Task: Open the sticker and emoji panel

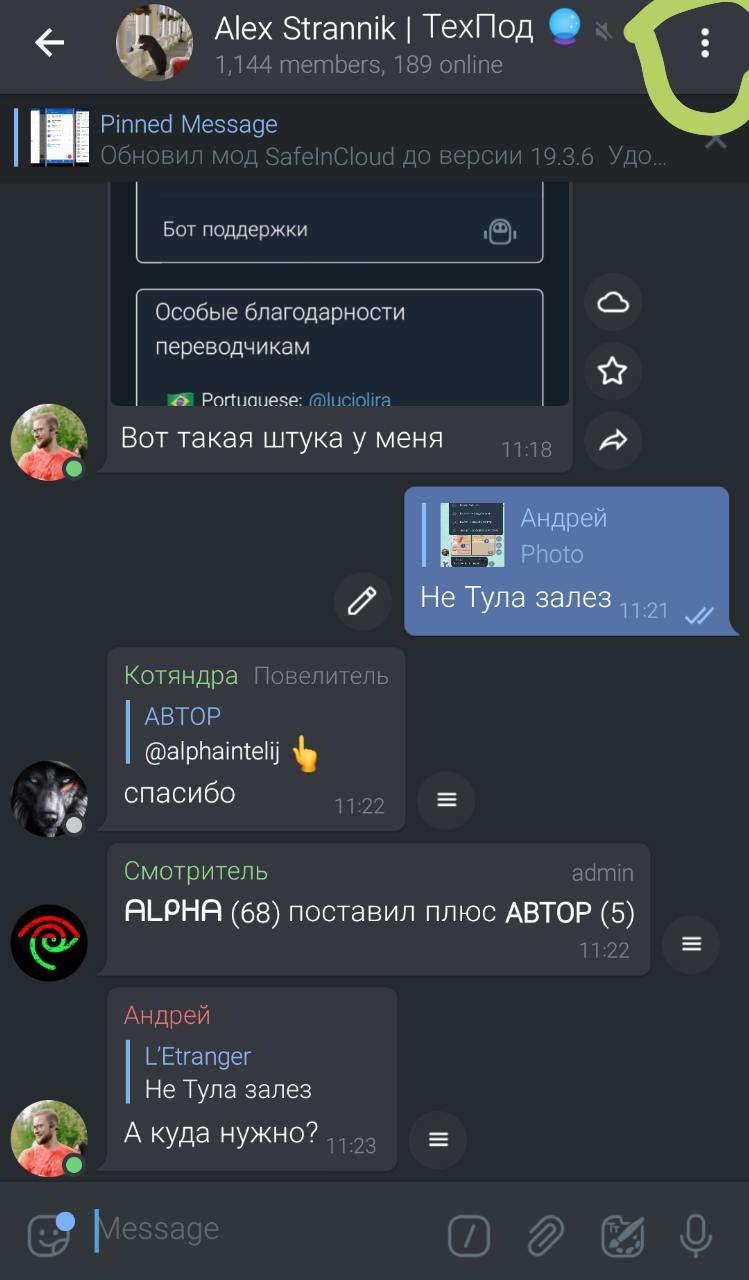Action: [x=50, y=1235]
